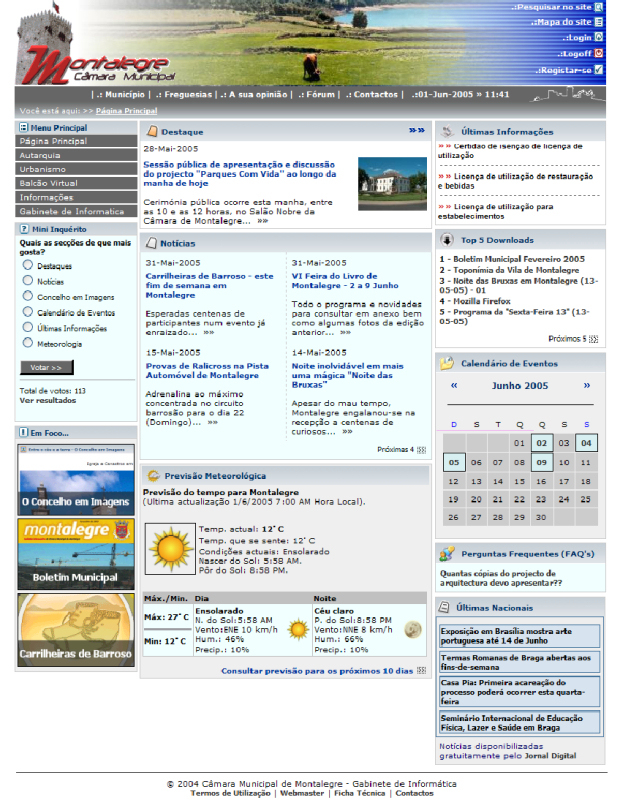Image resolution: width=620 pixels, height=800 pixels.
Task: Go to next month in calendar
Action: click(587, 385)
